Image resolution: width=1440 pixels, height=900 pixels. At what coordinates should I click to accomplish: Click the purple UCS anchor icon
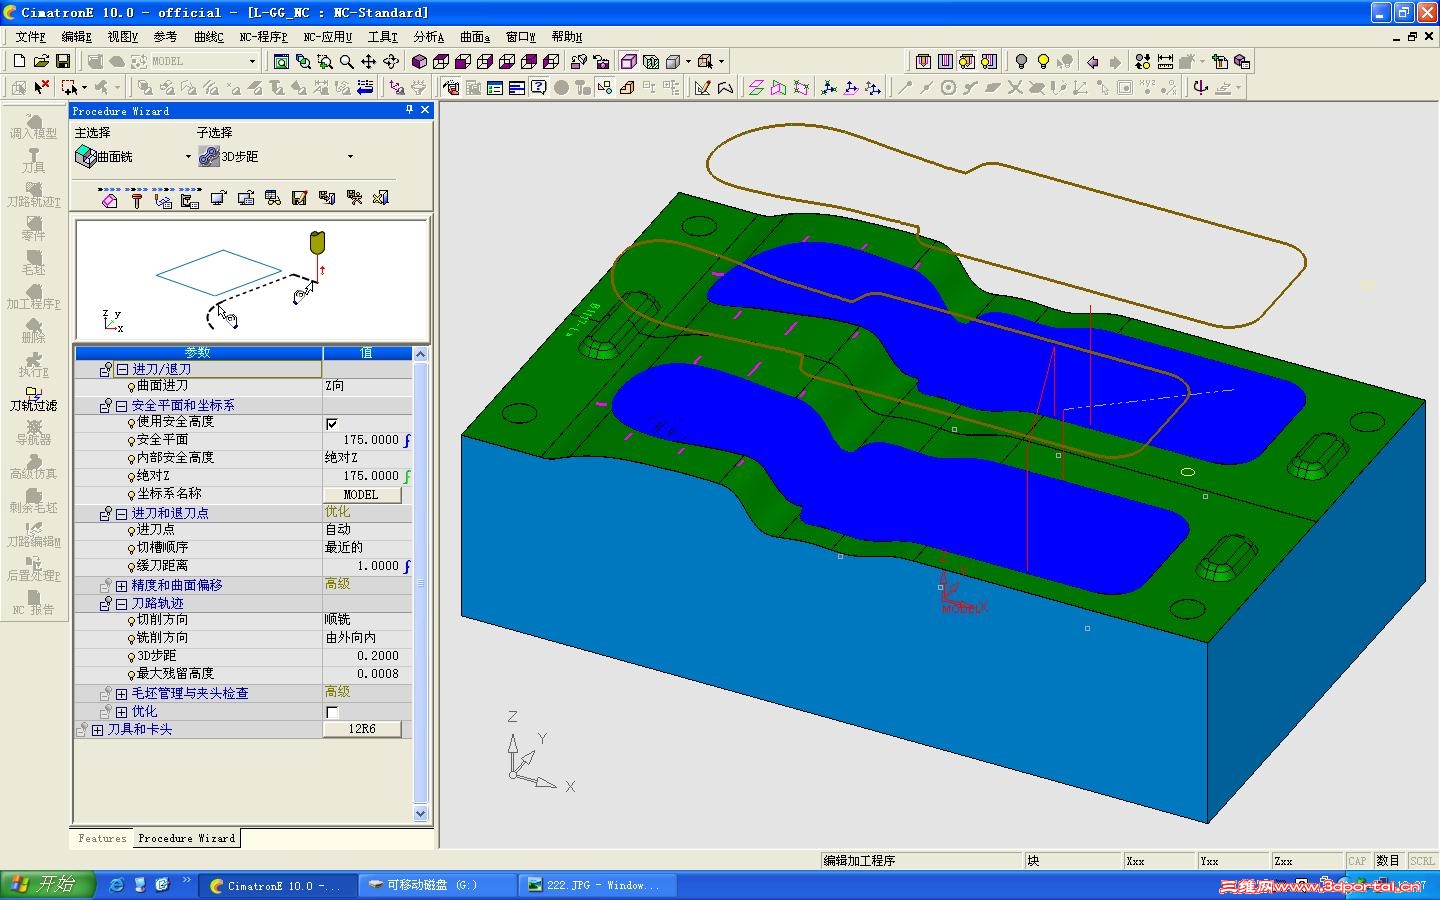point(1200,88)
